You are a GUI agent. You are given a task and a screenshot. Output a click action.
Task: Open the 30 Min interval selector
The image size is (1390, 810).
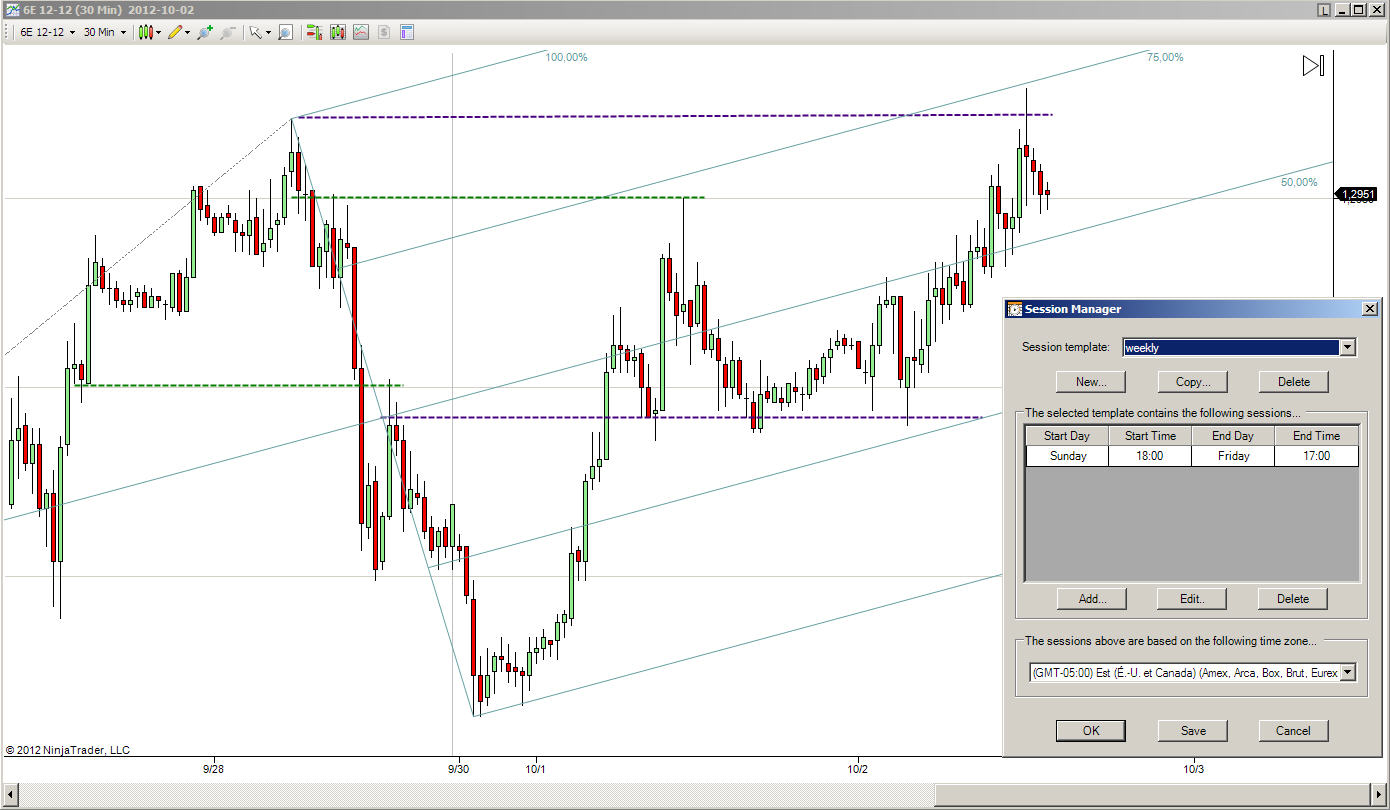tap(104, 32)
